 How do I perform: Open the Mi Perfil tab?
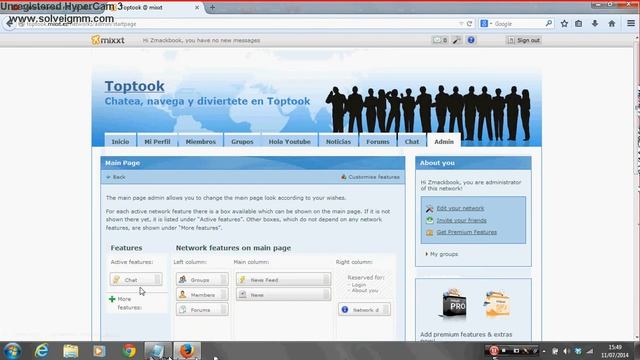157,141
